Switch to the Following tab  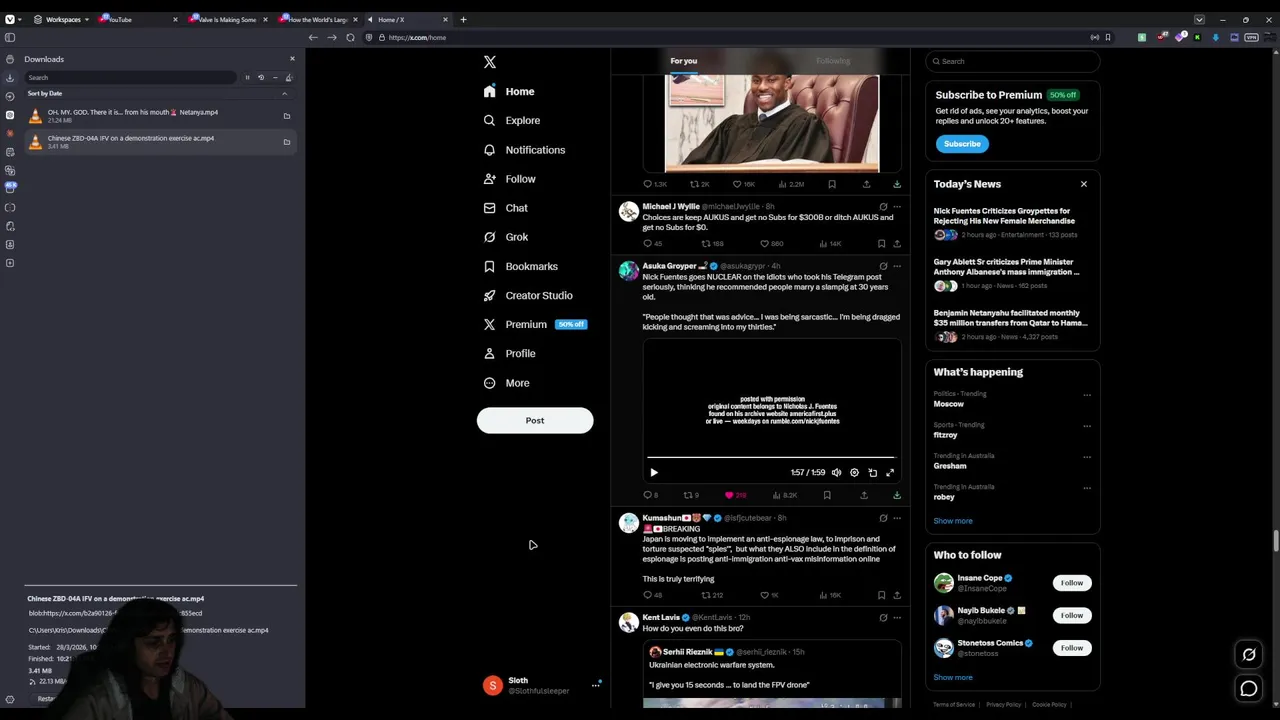(x=833, y=61)
